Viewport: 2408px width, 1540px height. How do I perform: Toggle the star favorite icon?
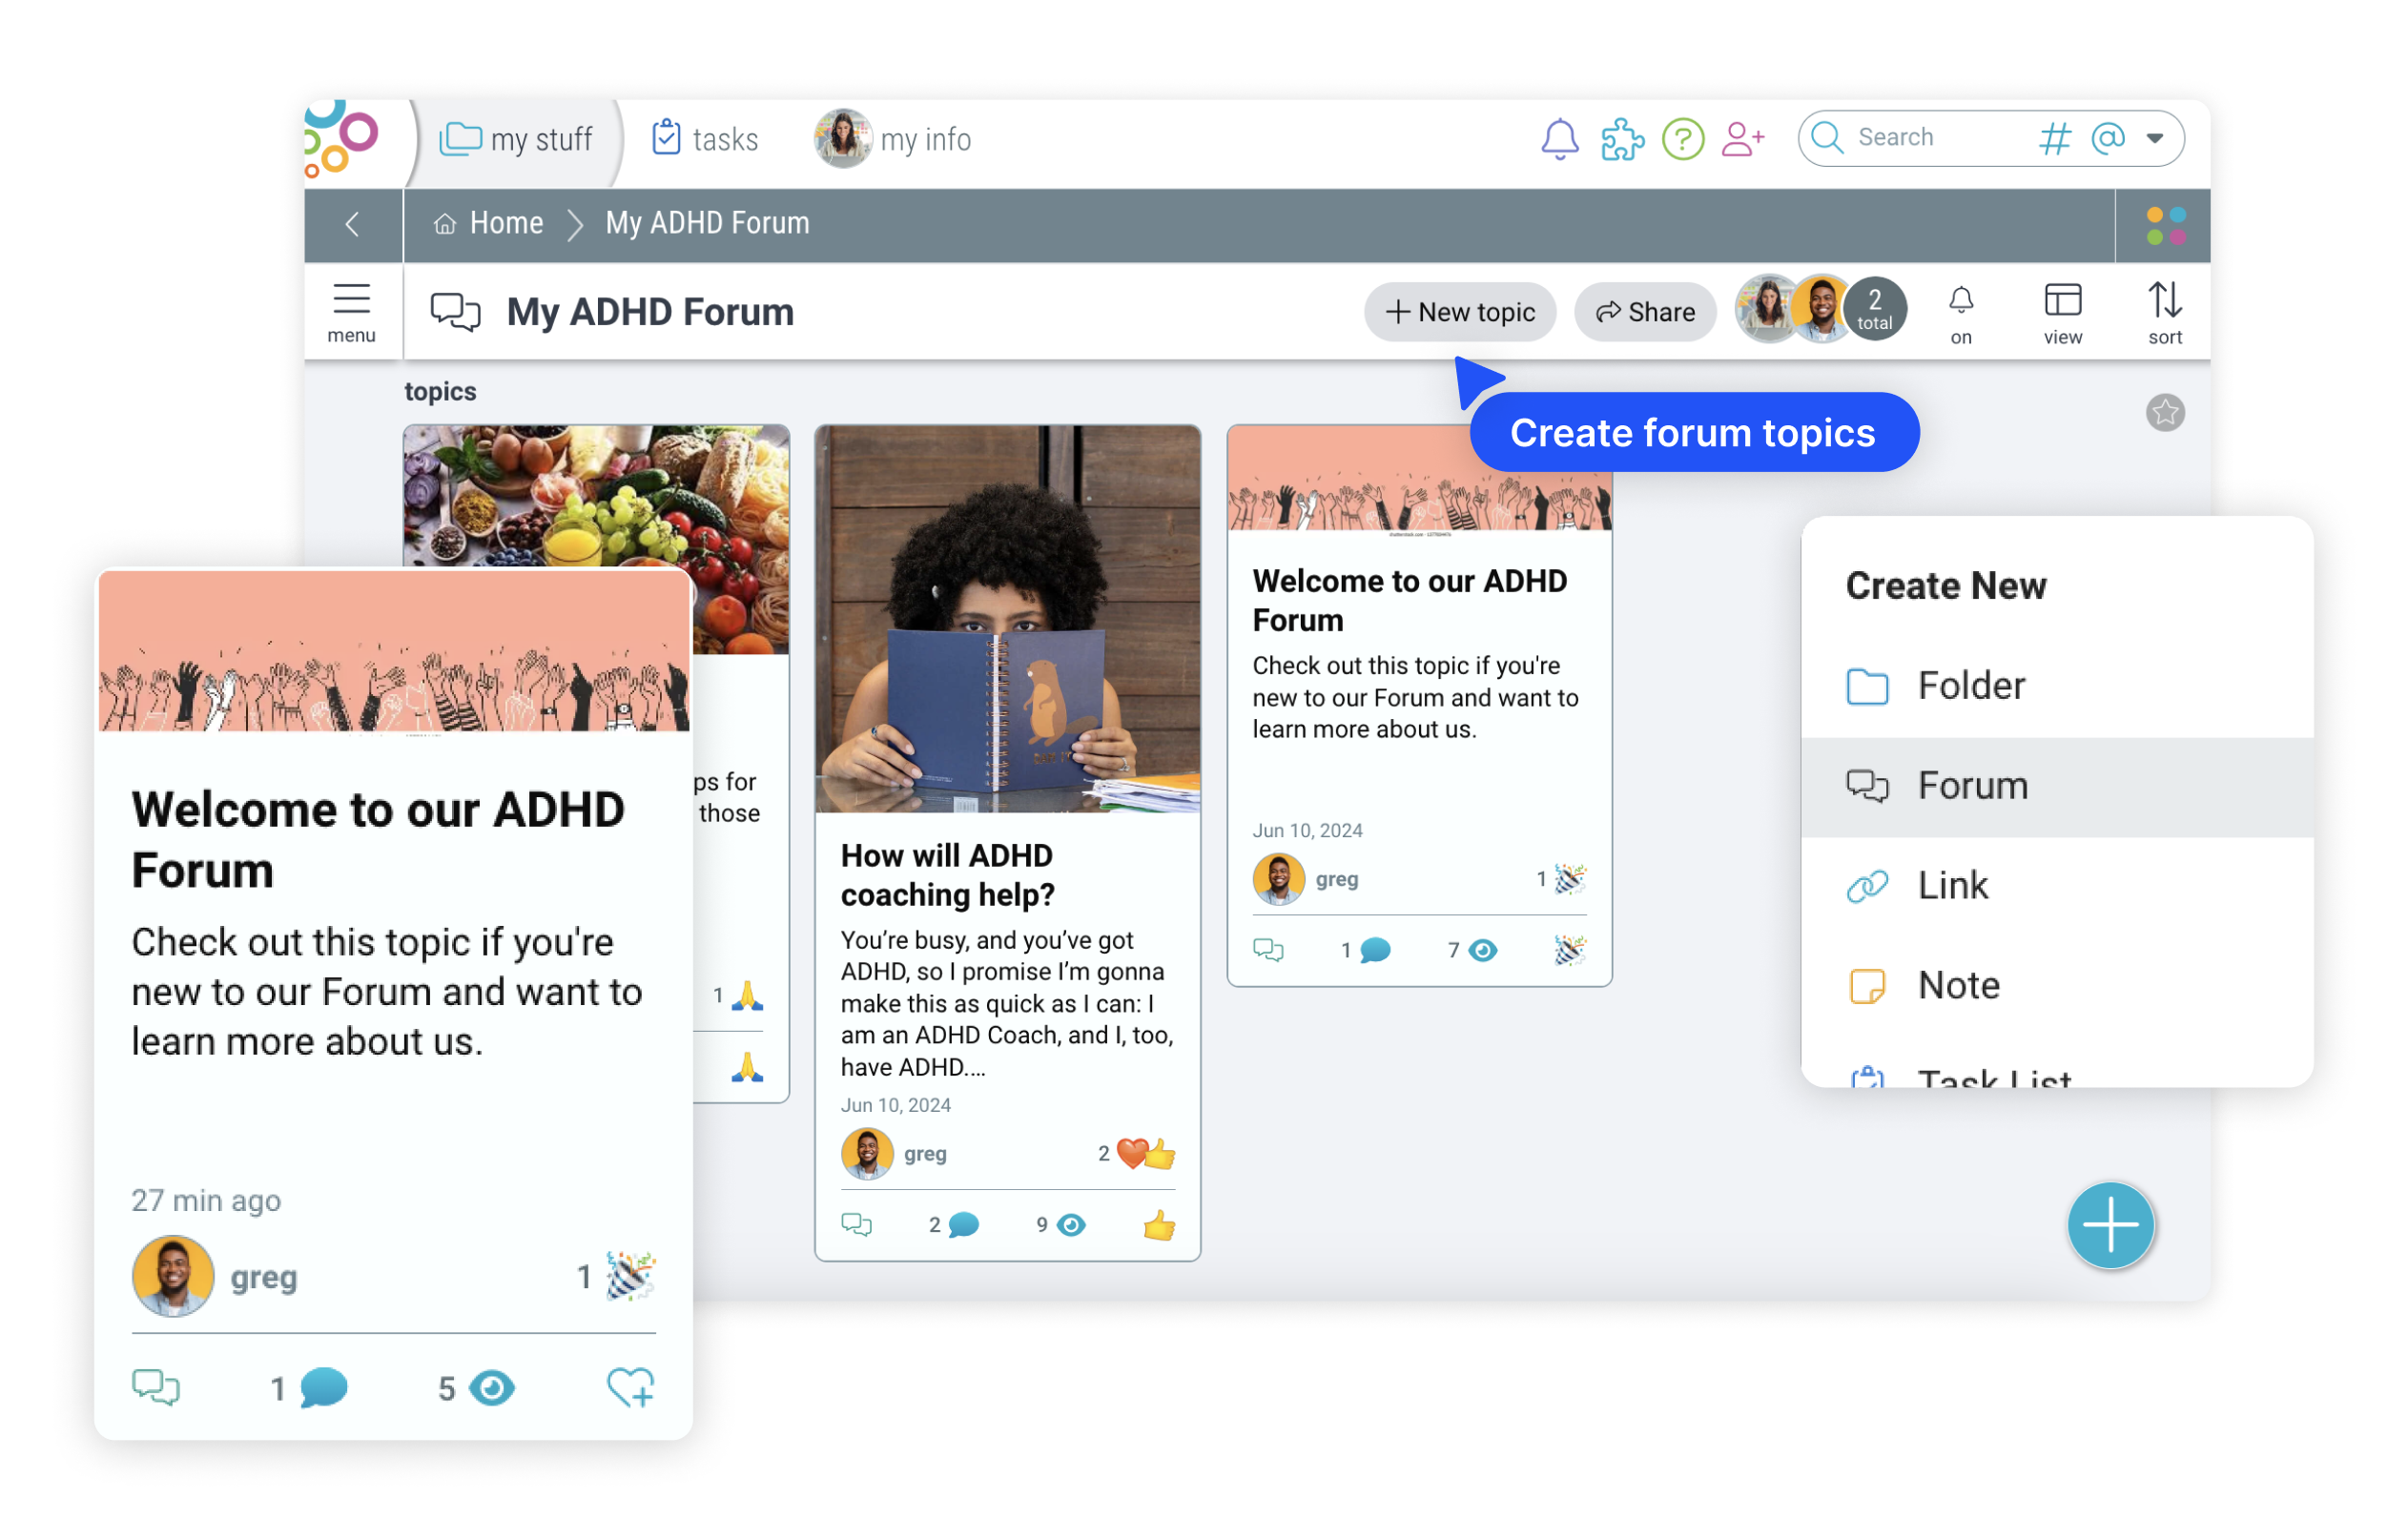(x=2166, y=412)
